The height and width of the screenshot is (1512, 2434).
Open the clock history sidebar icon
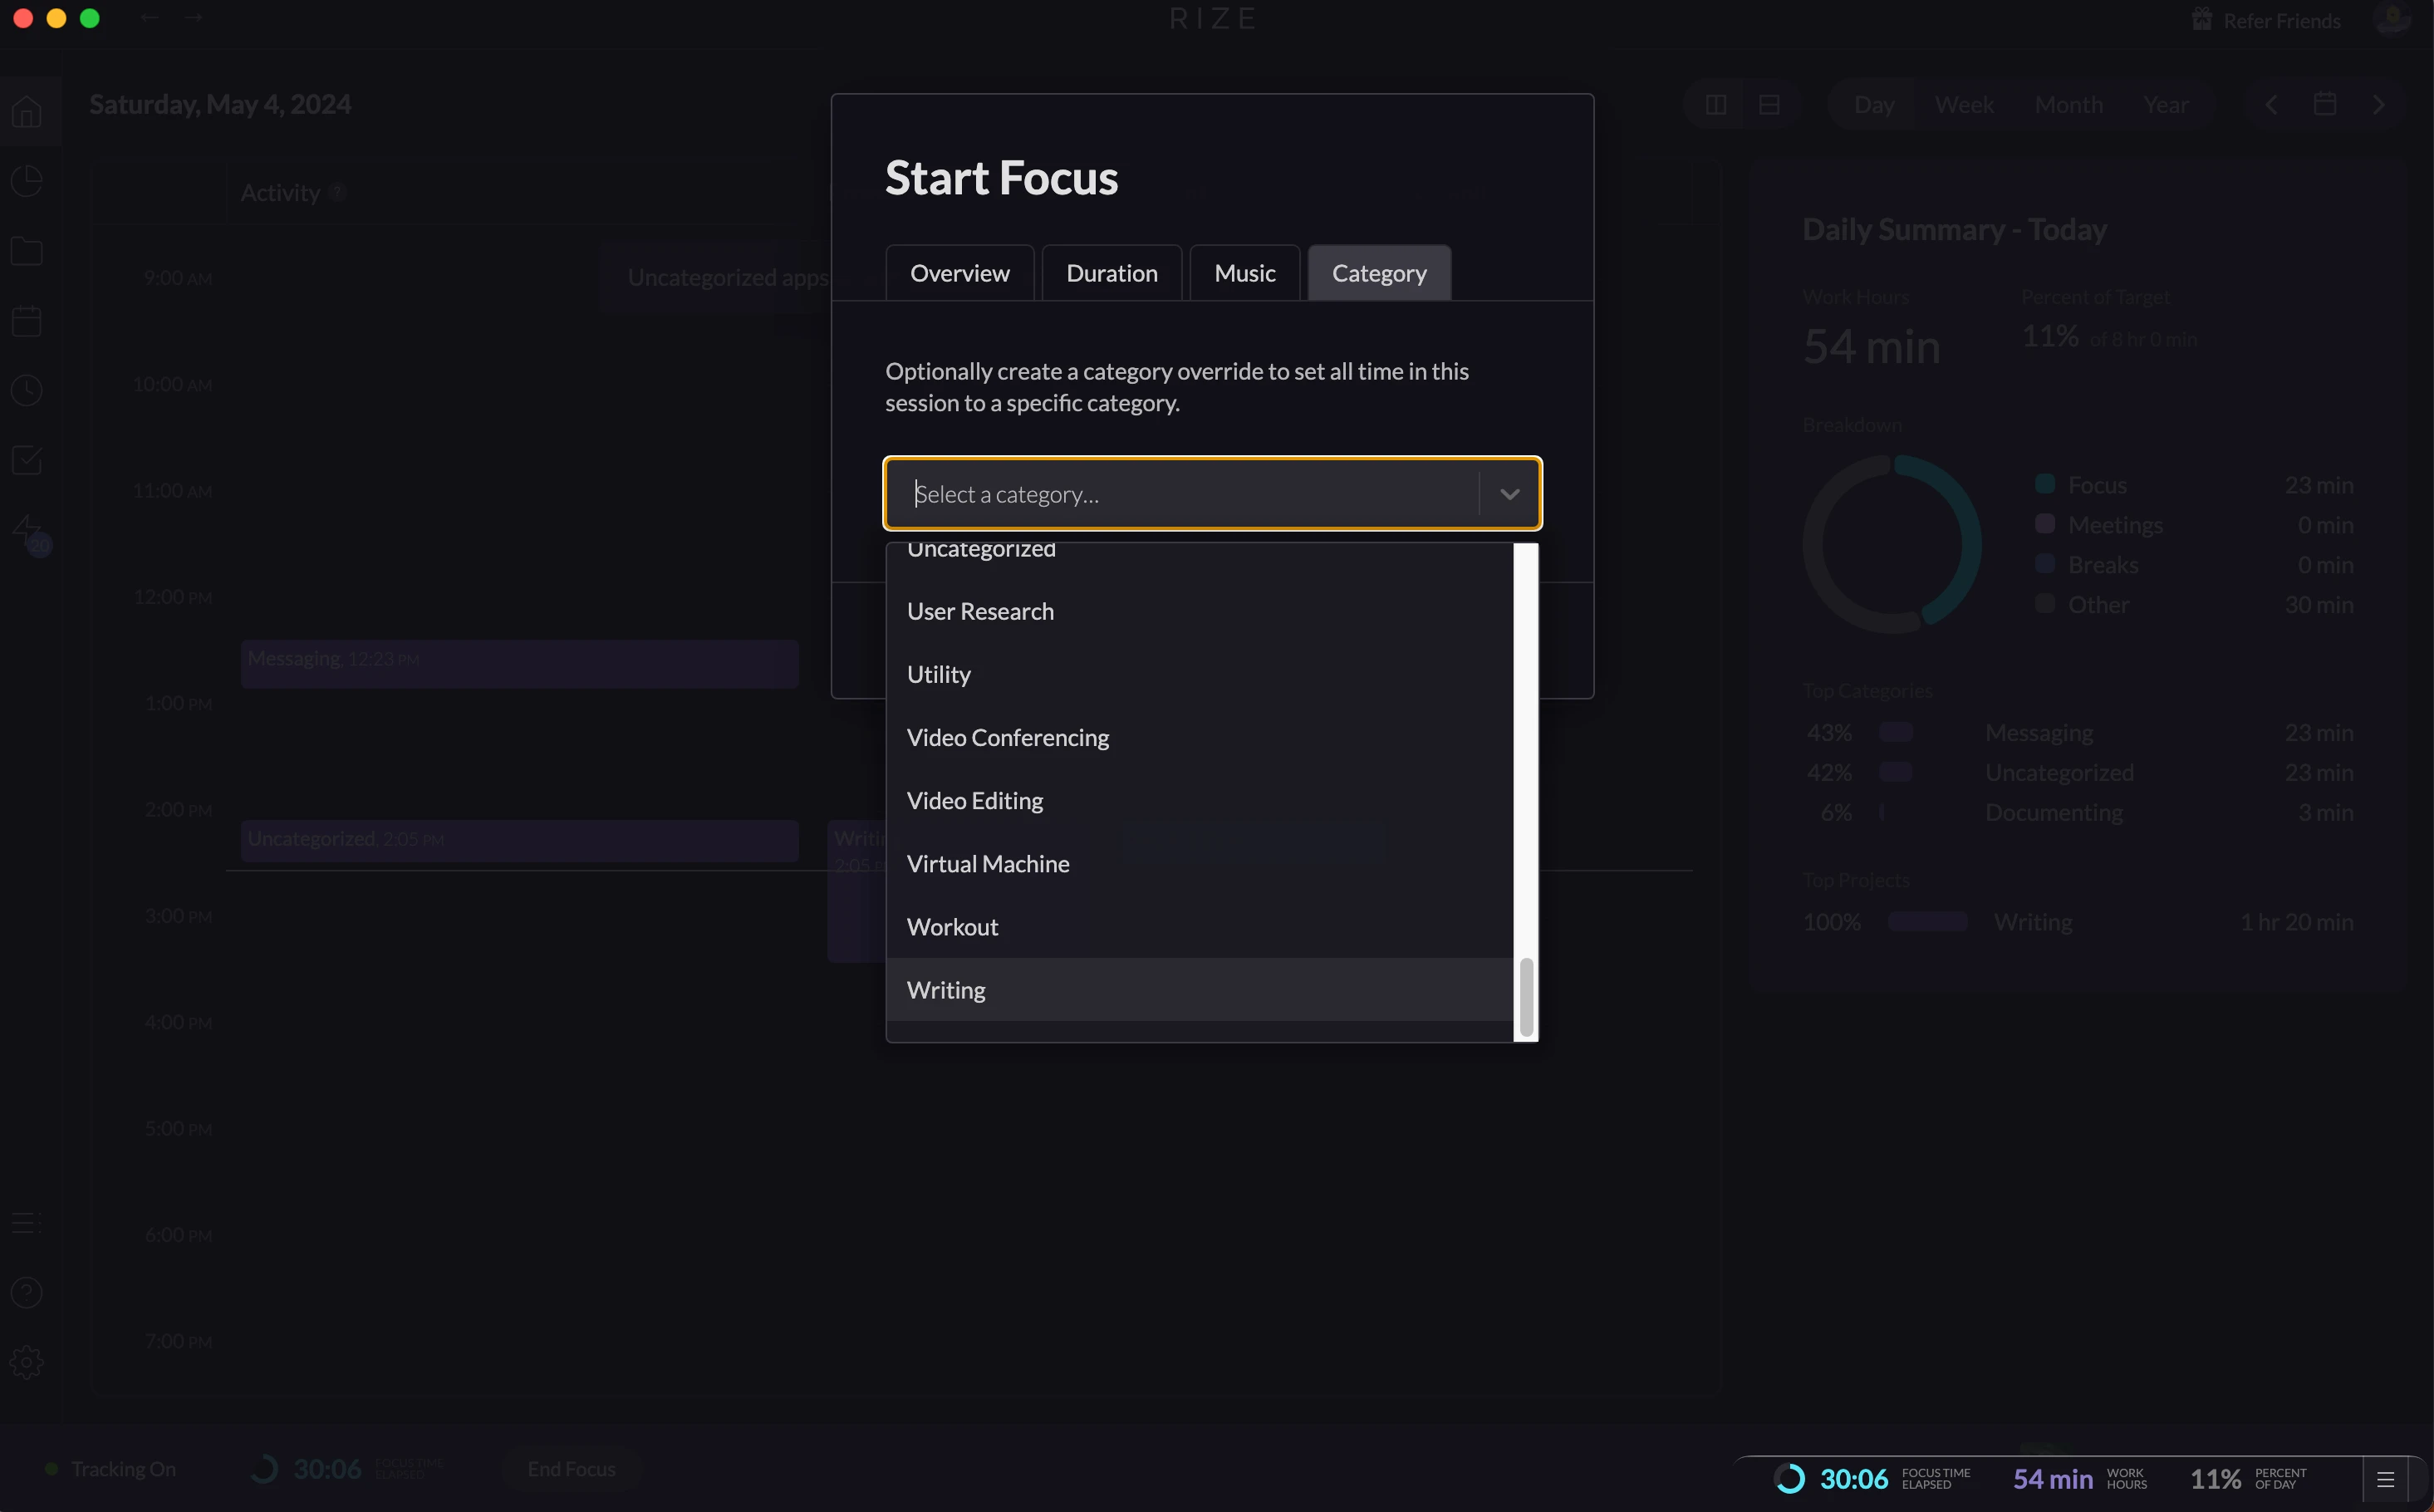[27, 390]
